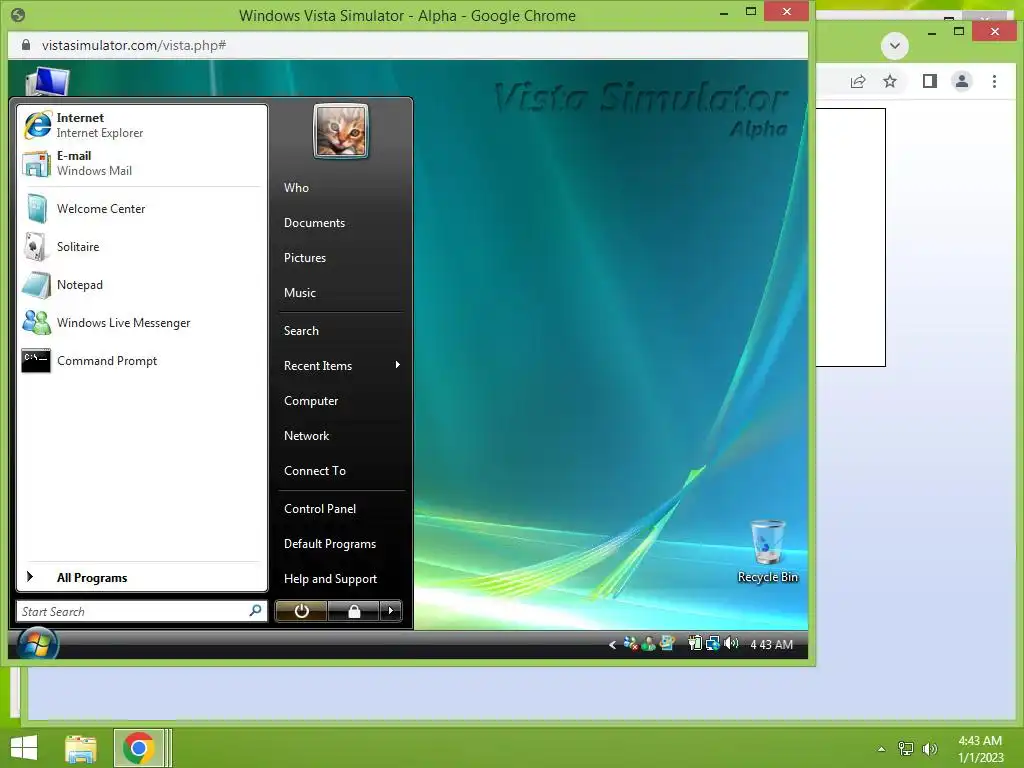Open Notepad from the Start menu
The width and height of the screenshot is (1024, 768).
pos(141,285)
